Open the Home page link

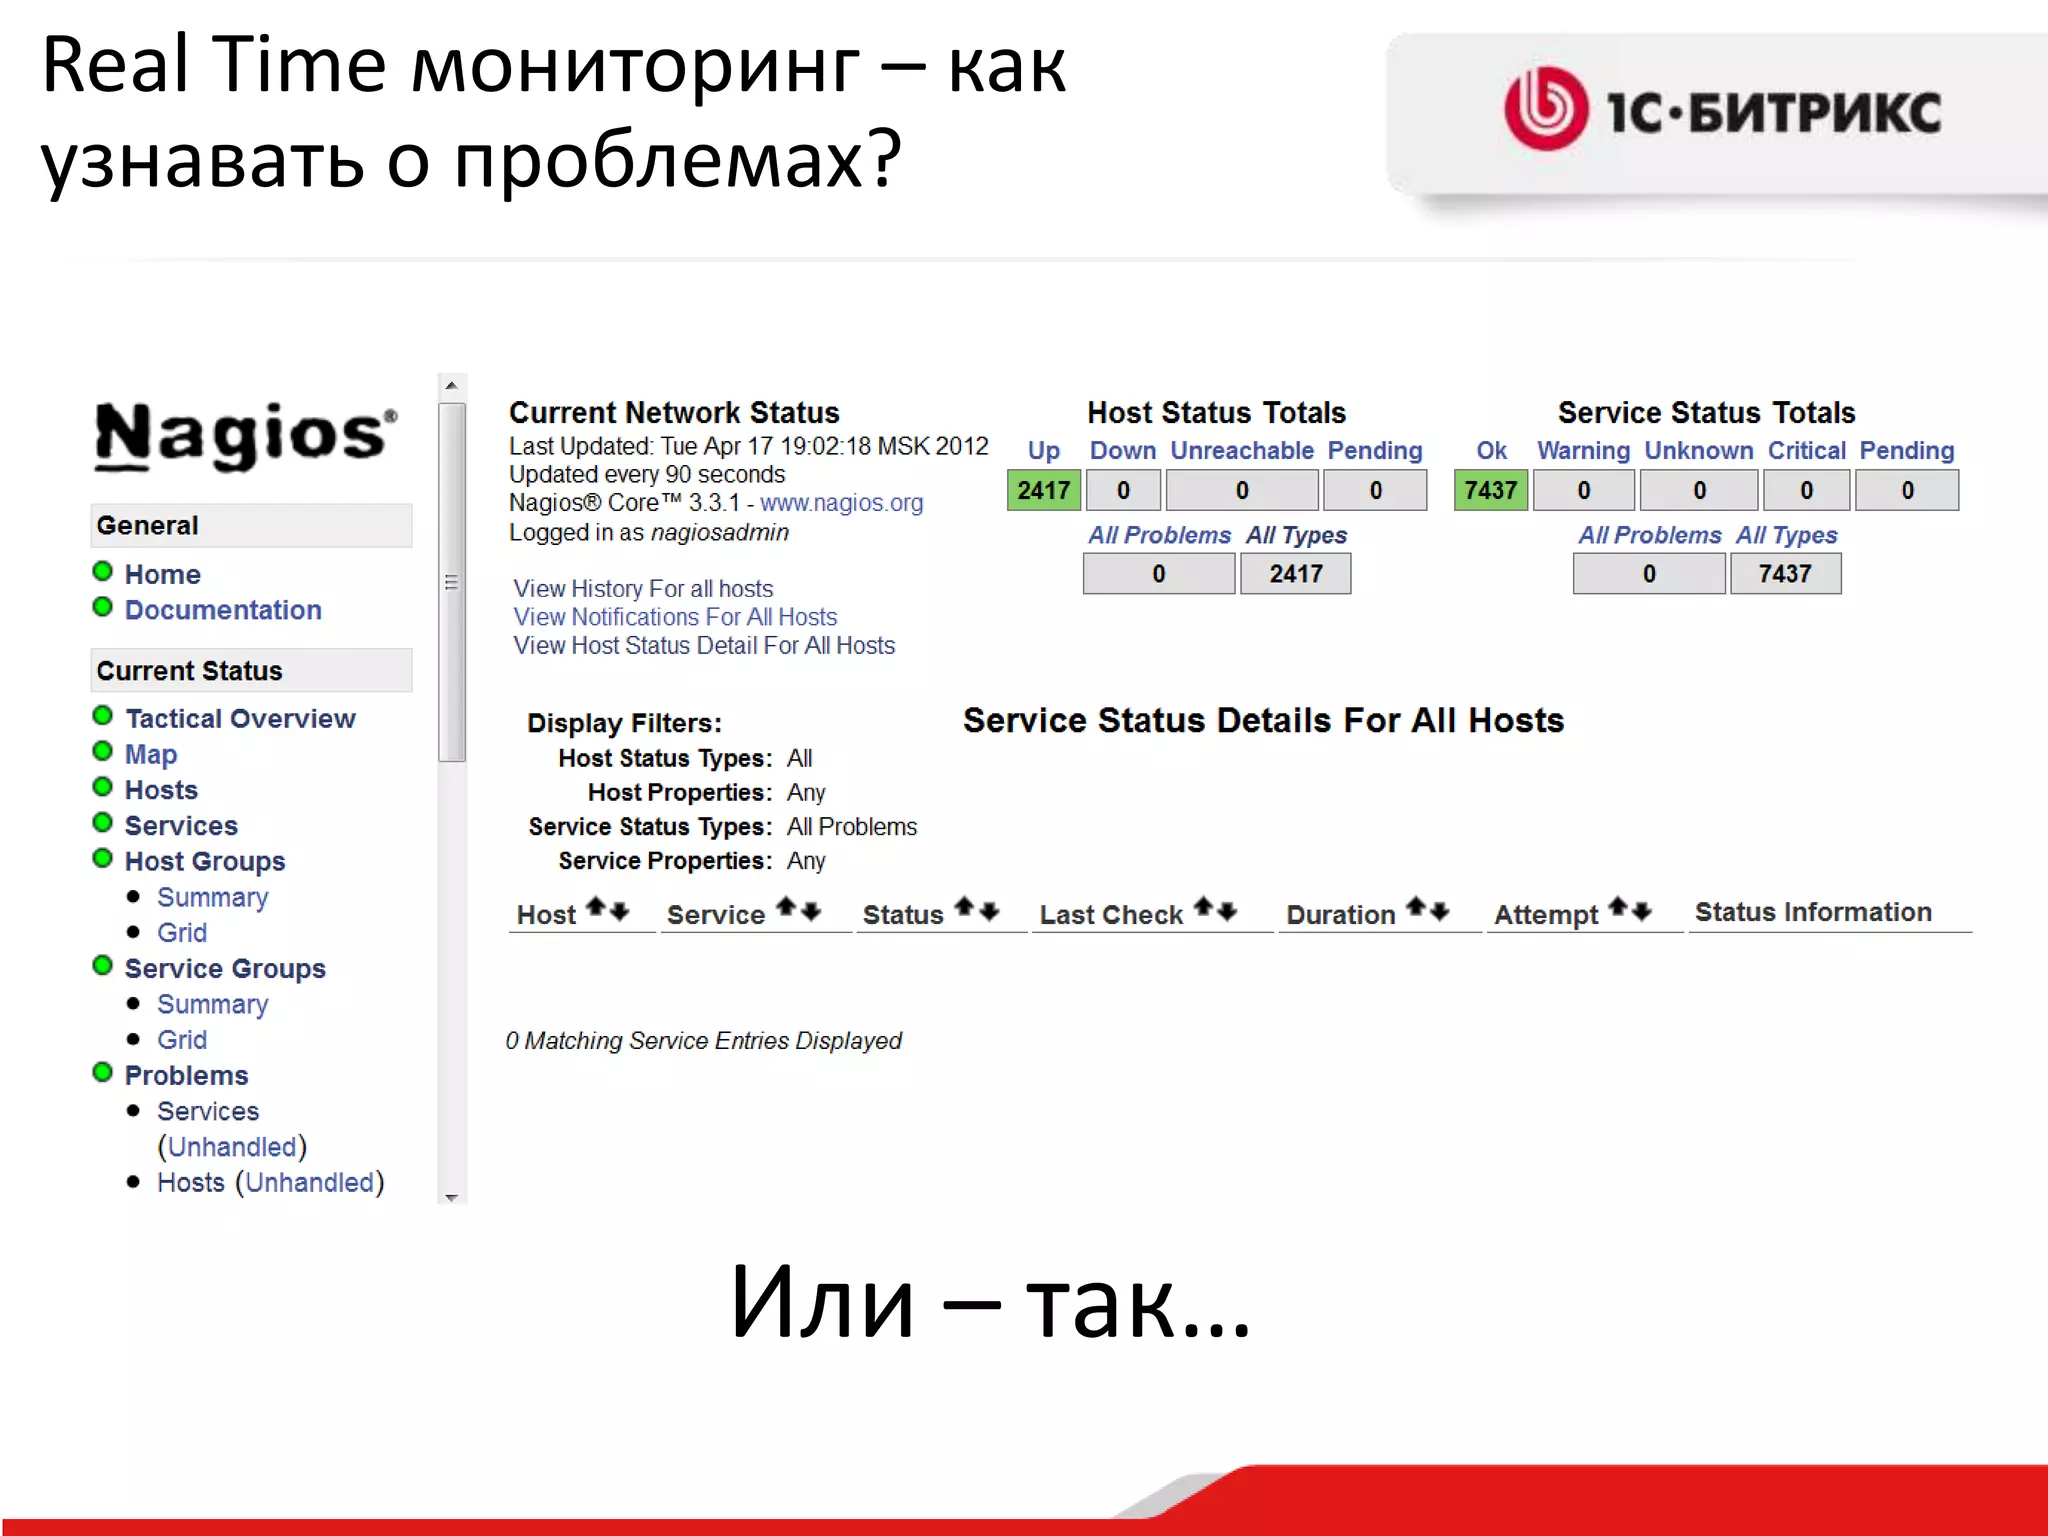(163, 574)
